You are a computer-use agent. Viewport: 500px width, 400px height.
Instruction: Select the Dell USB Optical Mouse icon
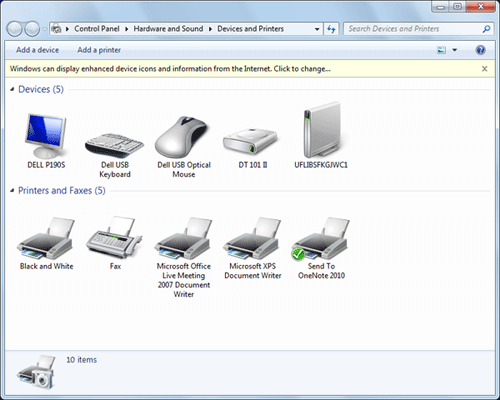click(182, 137)
